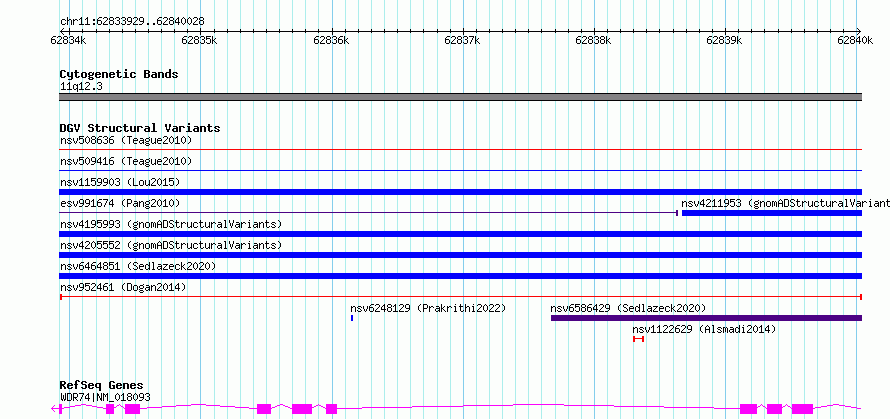Viewport: 890px width, 419px height.
Task: Click the purple esv991674 variant line
Action: click(x=369, y=213)
